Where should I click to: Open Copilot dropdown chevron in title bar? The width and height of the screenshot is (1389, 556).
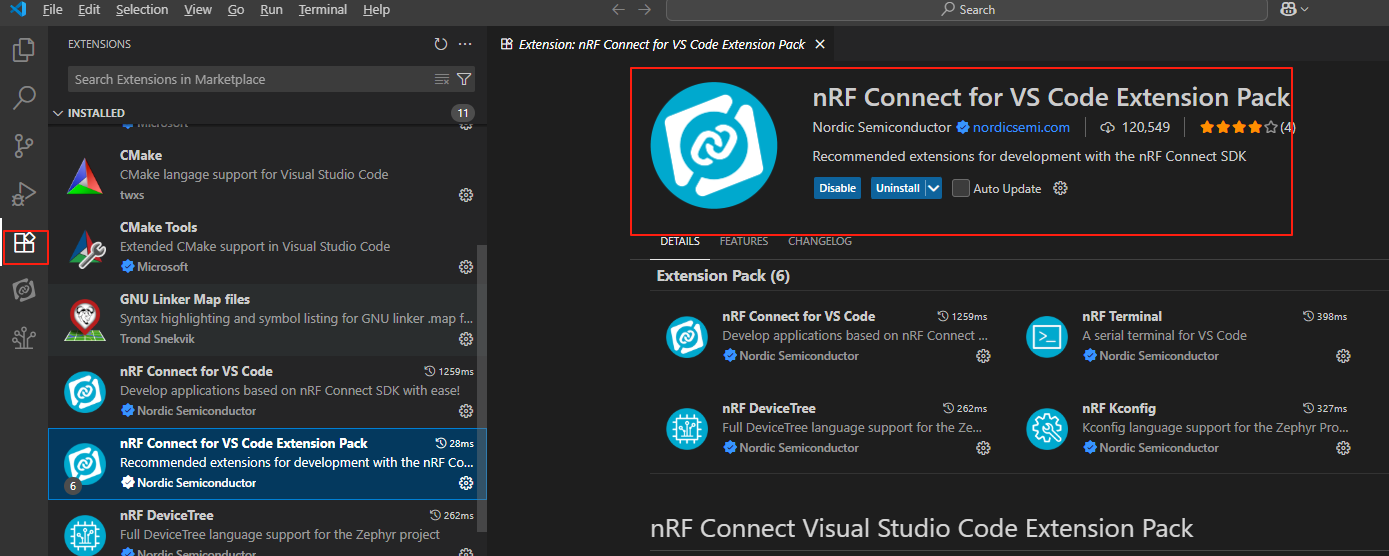[x=1304, y=9]
